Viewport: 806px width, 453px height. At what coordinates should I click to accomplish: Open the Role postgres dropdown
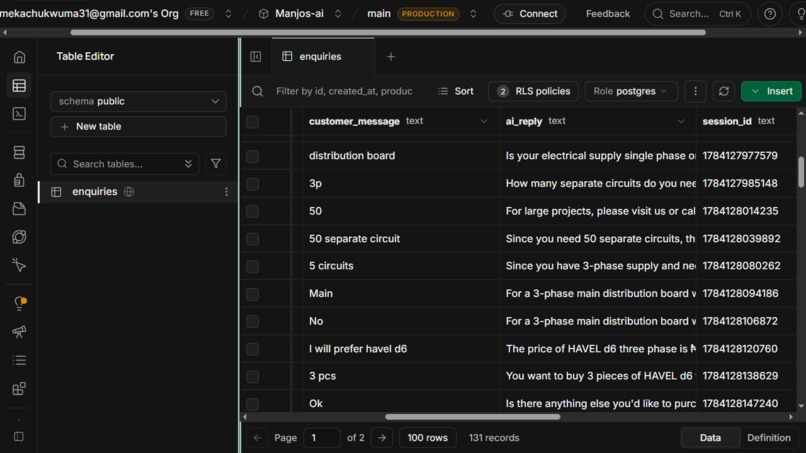coord(631,91)
